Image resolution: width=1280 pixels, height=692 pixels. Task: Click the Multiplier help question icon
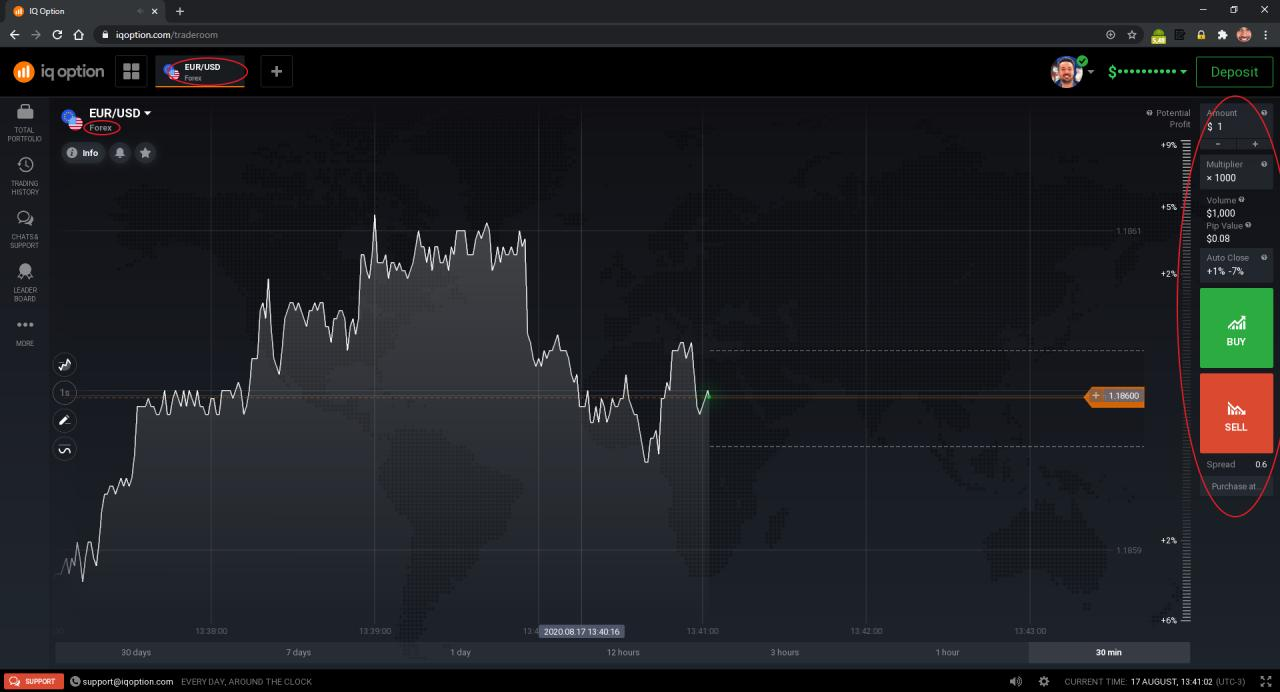(1264, 164)
